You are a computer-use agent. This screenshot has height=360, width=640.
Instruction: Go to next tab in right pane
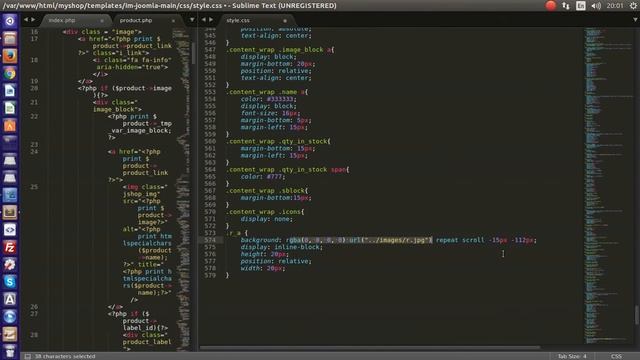point(211,20)
